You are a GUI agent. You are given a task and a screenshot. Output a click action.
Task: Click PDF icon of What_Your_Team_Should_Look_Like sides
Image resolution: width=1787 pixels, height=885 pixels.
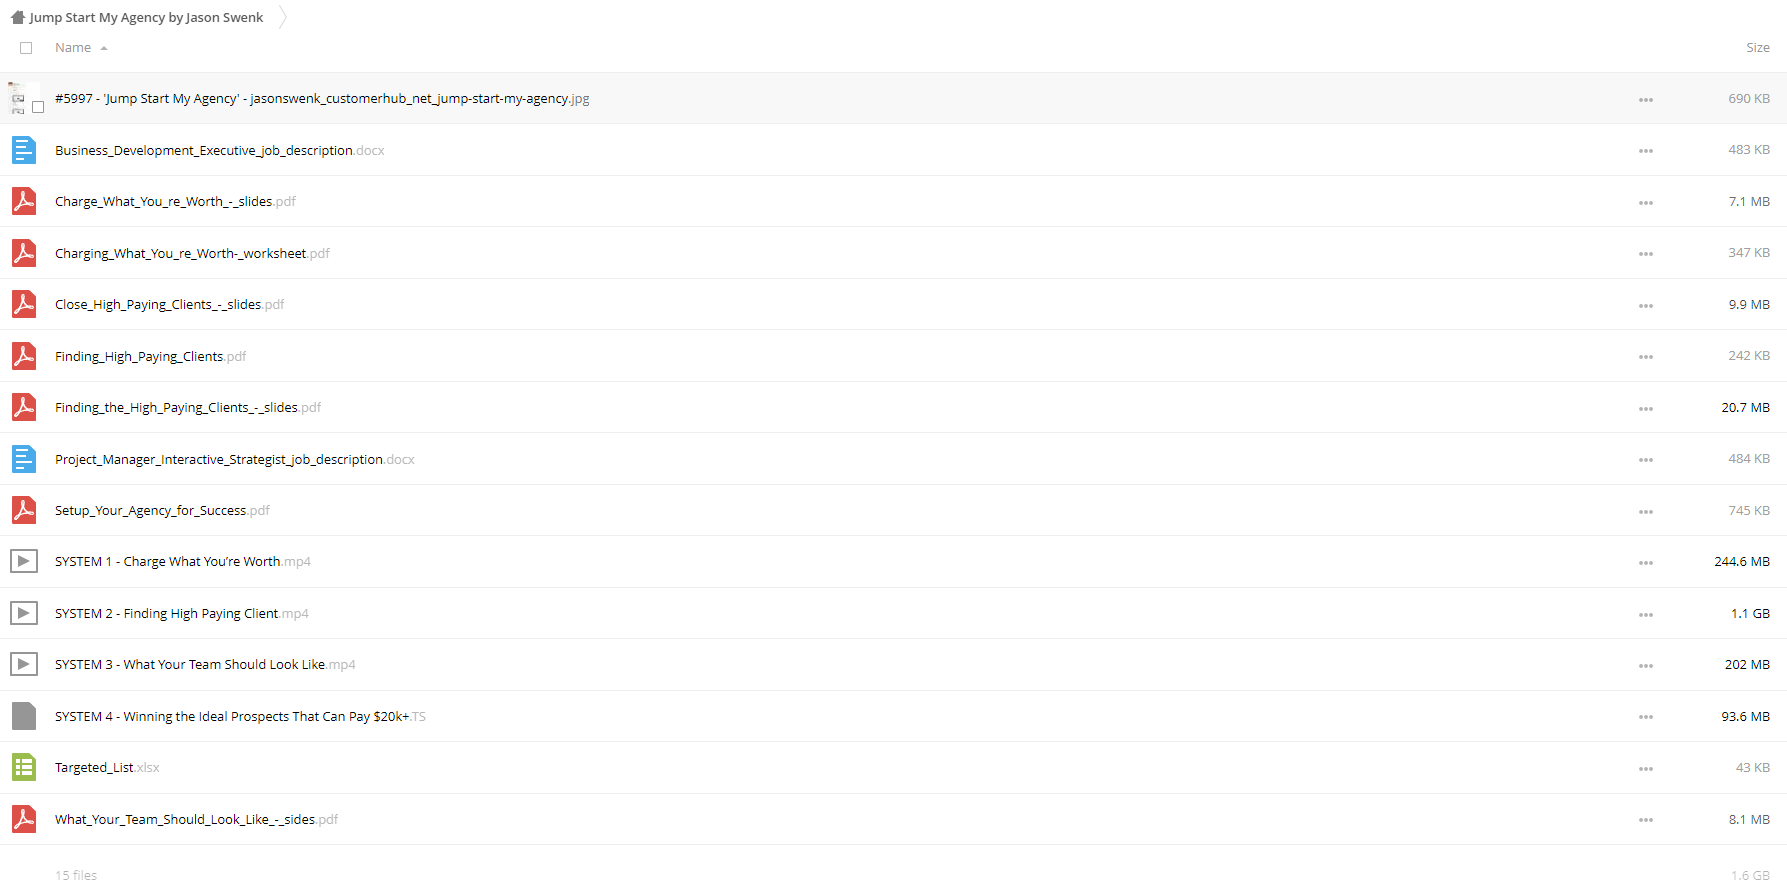tap(24, 819)
